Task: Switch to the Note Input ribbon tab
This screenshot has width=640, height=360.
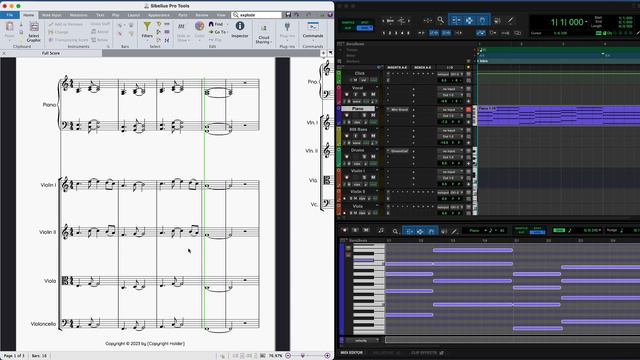Action: [51, 15]
